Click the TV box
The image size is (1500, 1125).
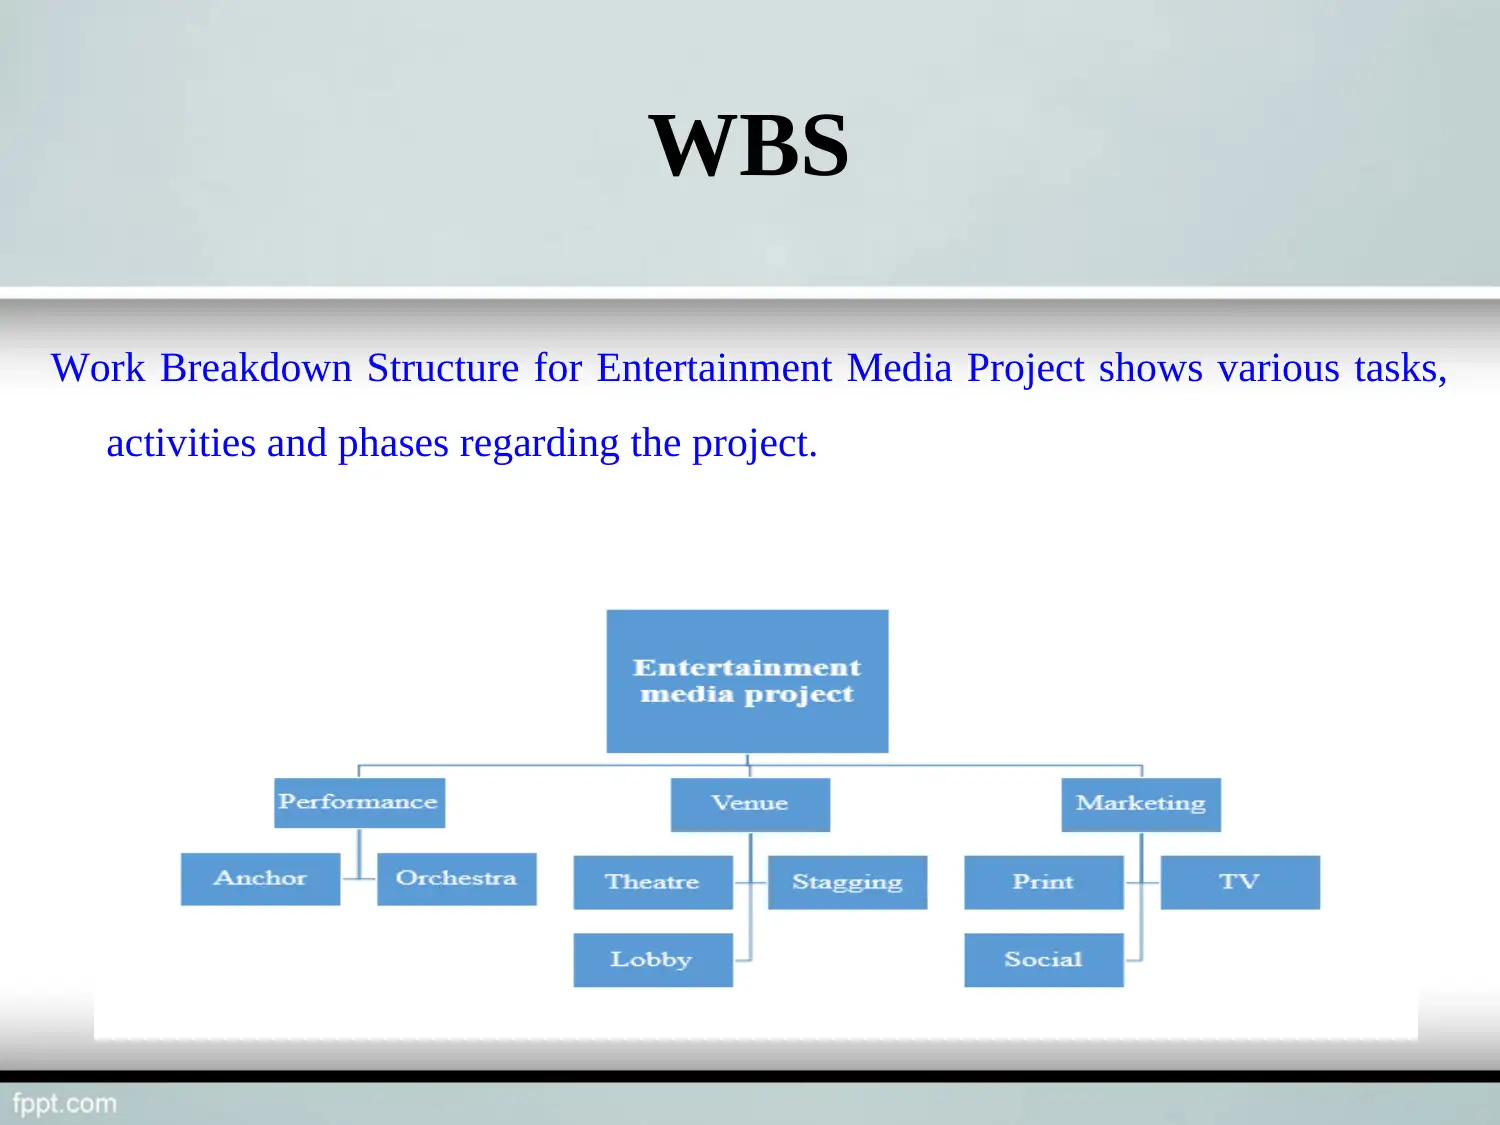pos(1240,882)
